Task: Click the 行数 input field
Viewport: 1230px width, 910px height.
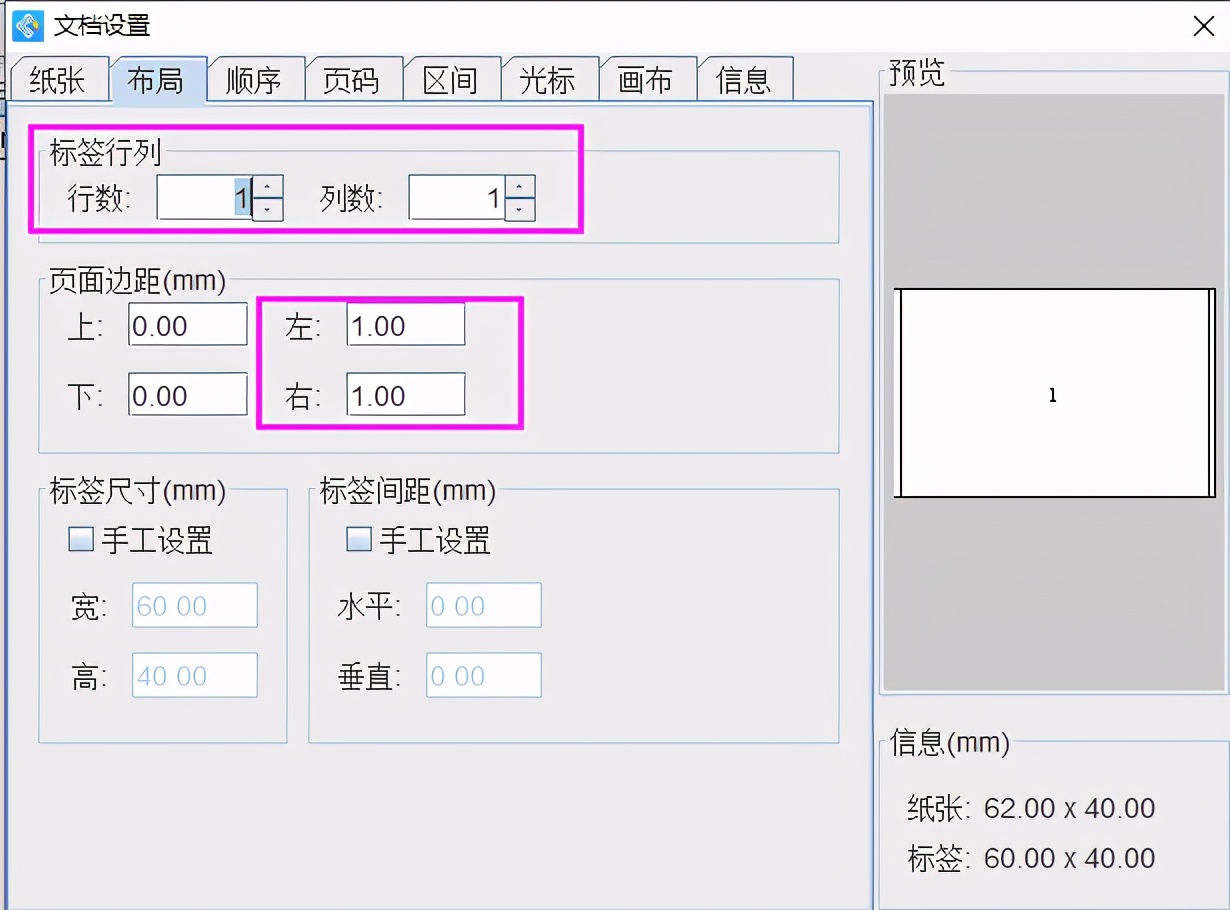Action: 204,198
